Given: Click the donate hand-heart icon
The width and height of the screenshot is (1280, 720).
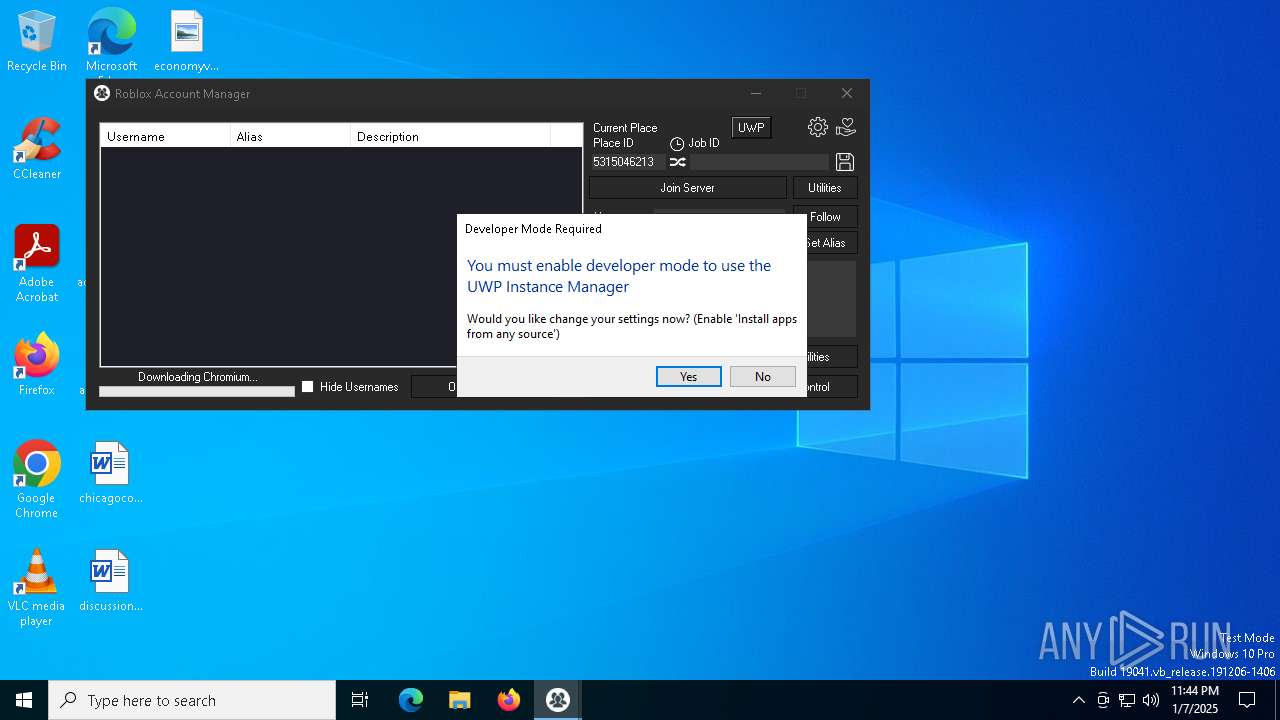Looking at the screenshot, I should [846, 127].
